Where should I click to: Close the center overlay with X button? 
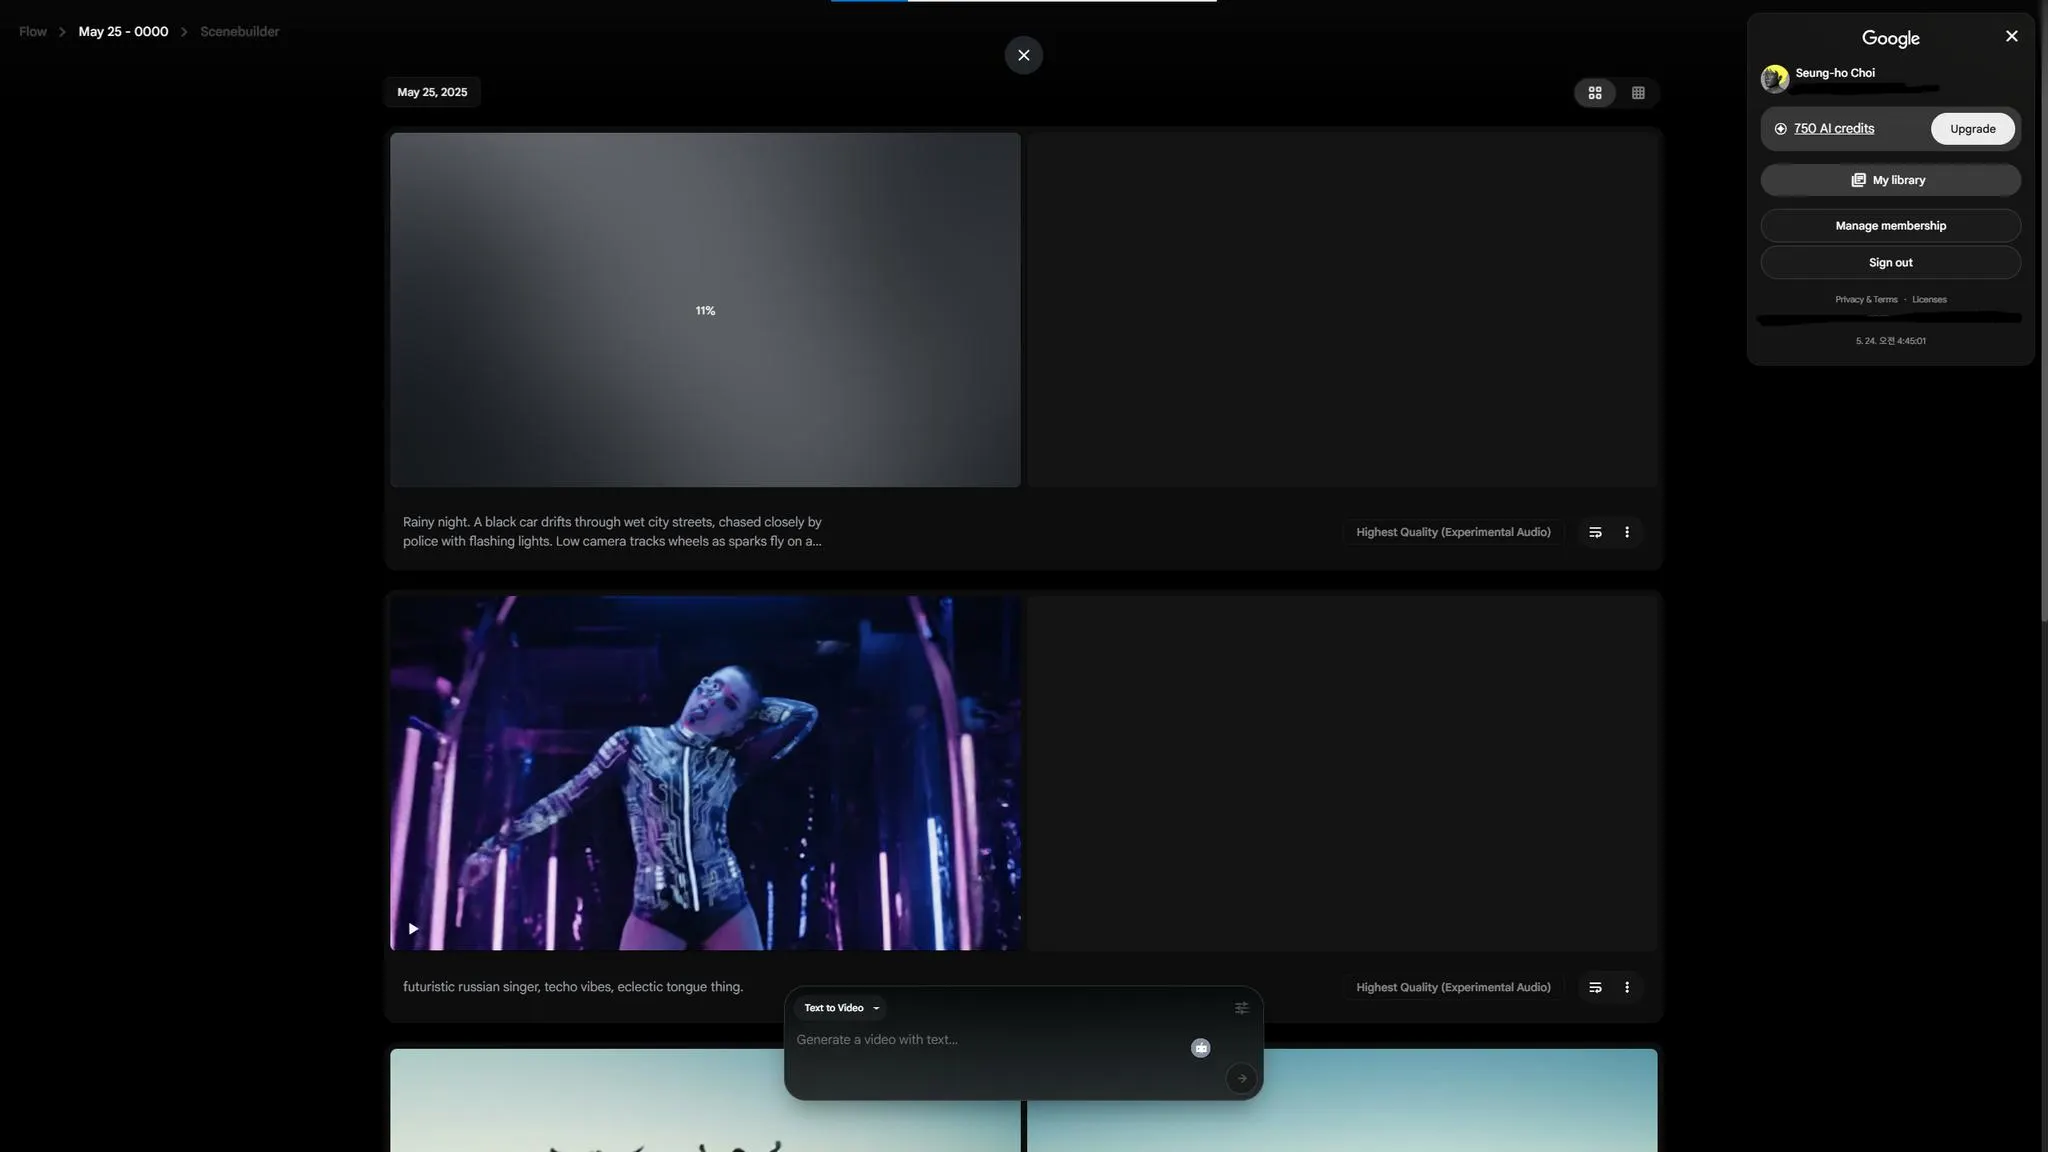[x=1023, y=55]
